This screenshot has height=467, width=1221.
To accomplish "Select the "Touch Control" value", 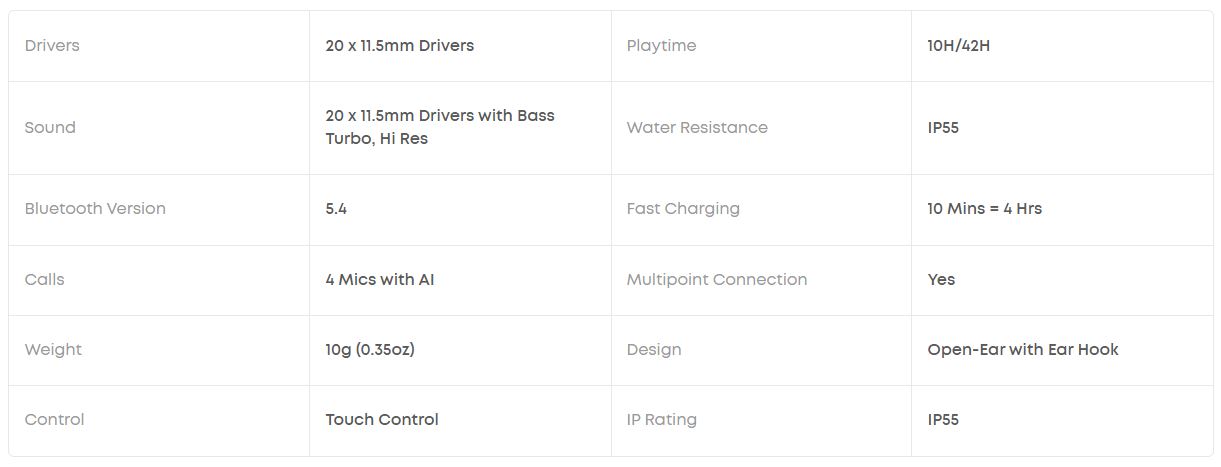I will (381, 420).
